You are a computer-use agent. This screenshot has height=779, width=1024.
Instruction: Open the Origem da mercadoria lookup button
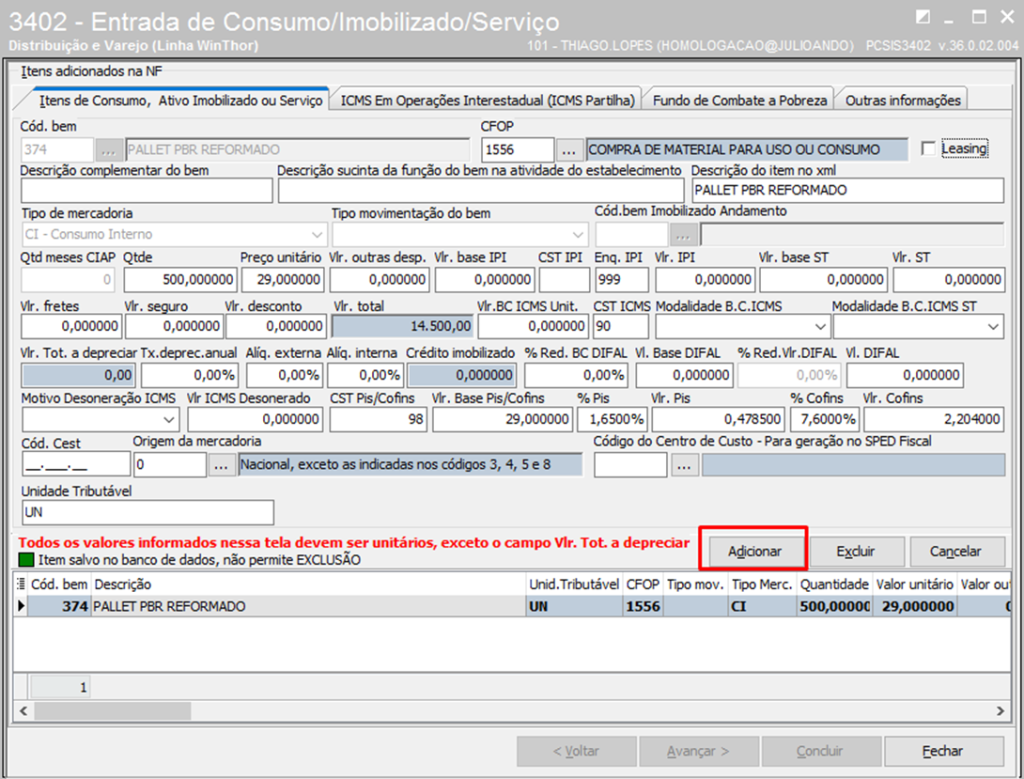[221, 465]
